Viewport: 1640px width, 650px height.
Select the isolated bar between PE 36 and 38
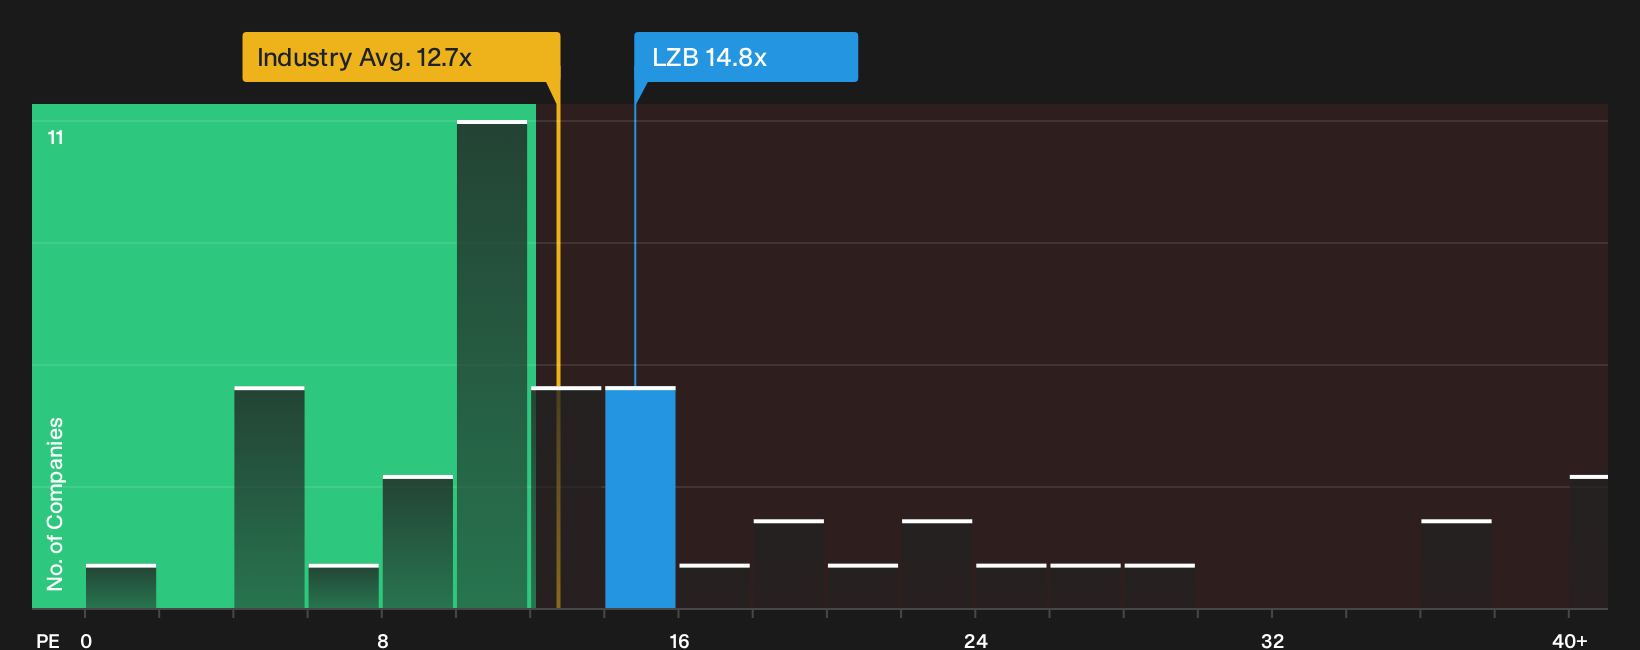(1456, 564)
